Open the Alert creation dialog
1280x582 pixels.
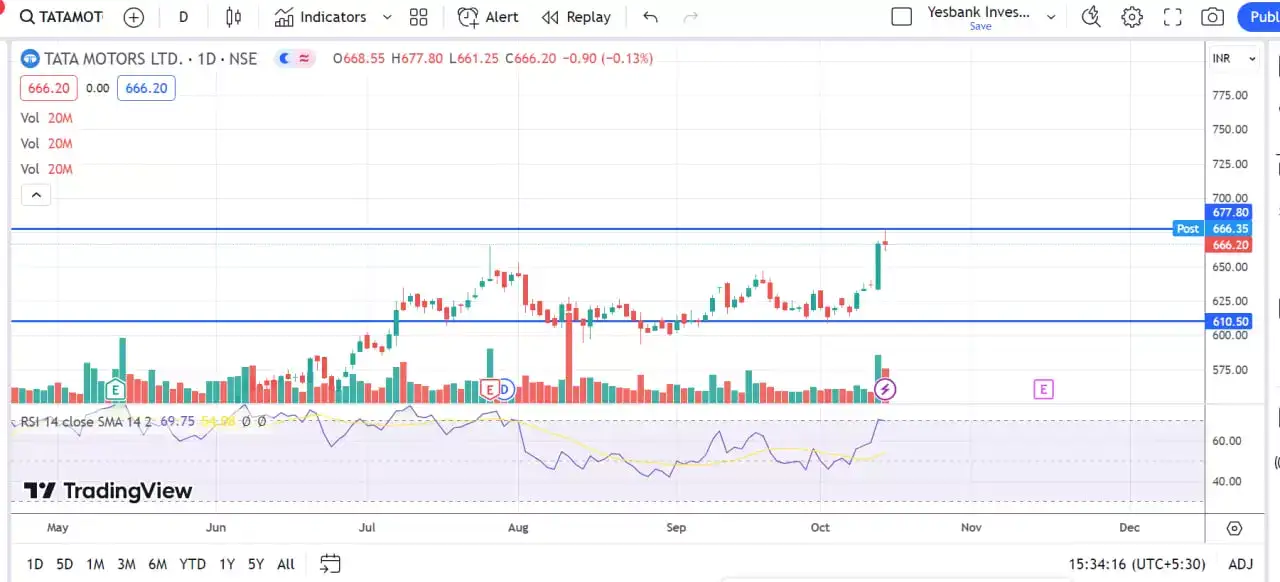point(487,17)
